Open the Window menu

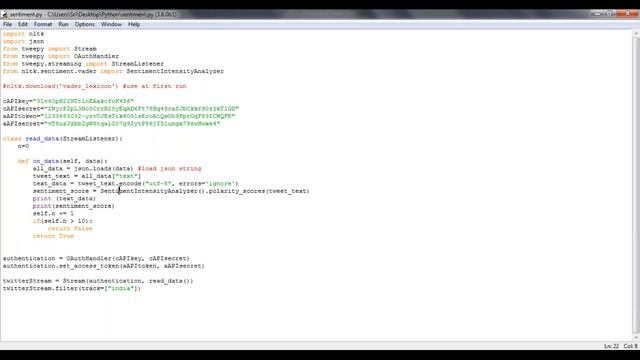point(111,24)
